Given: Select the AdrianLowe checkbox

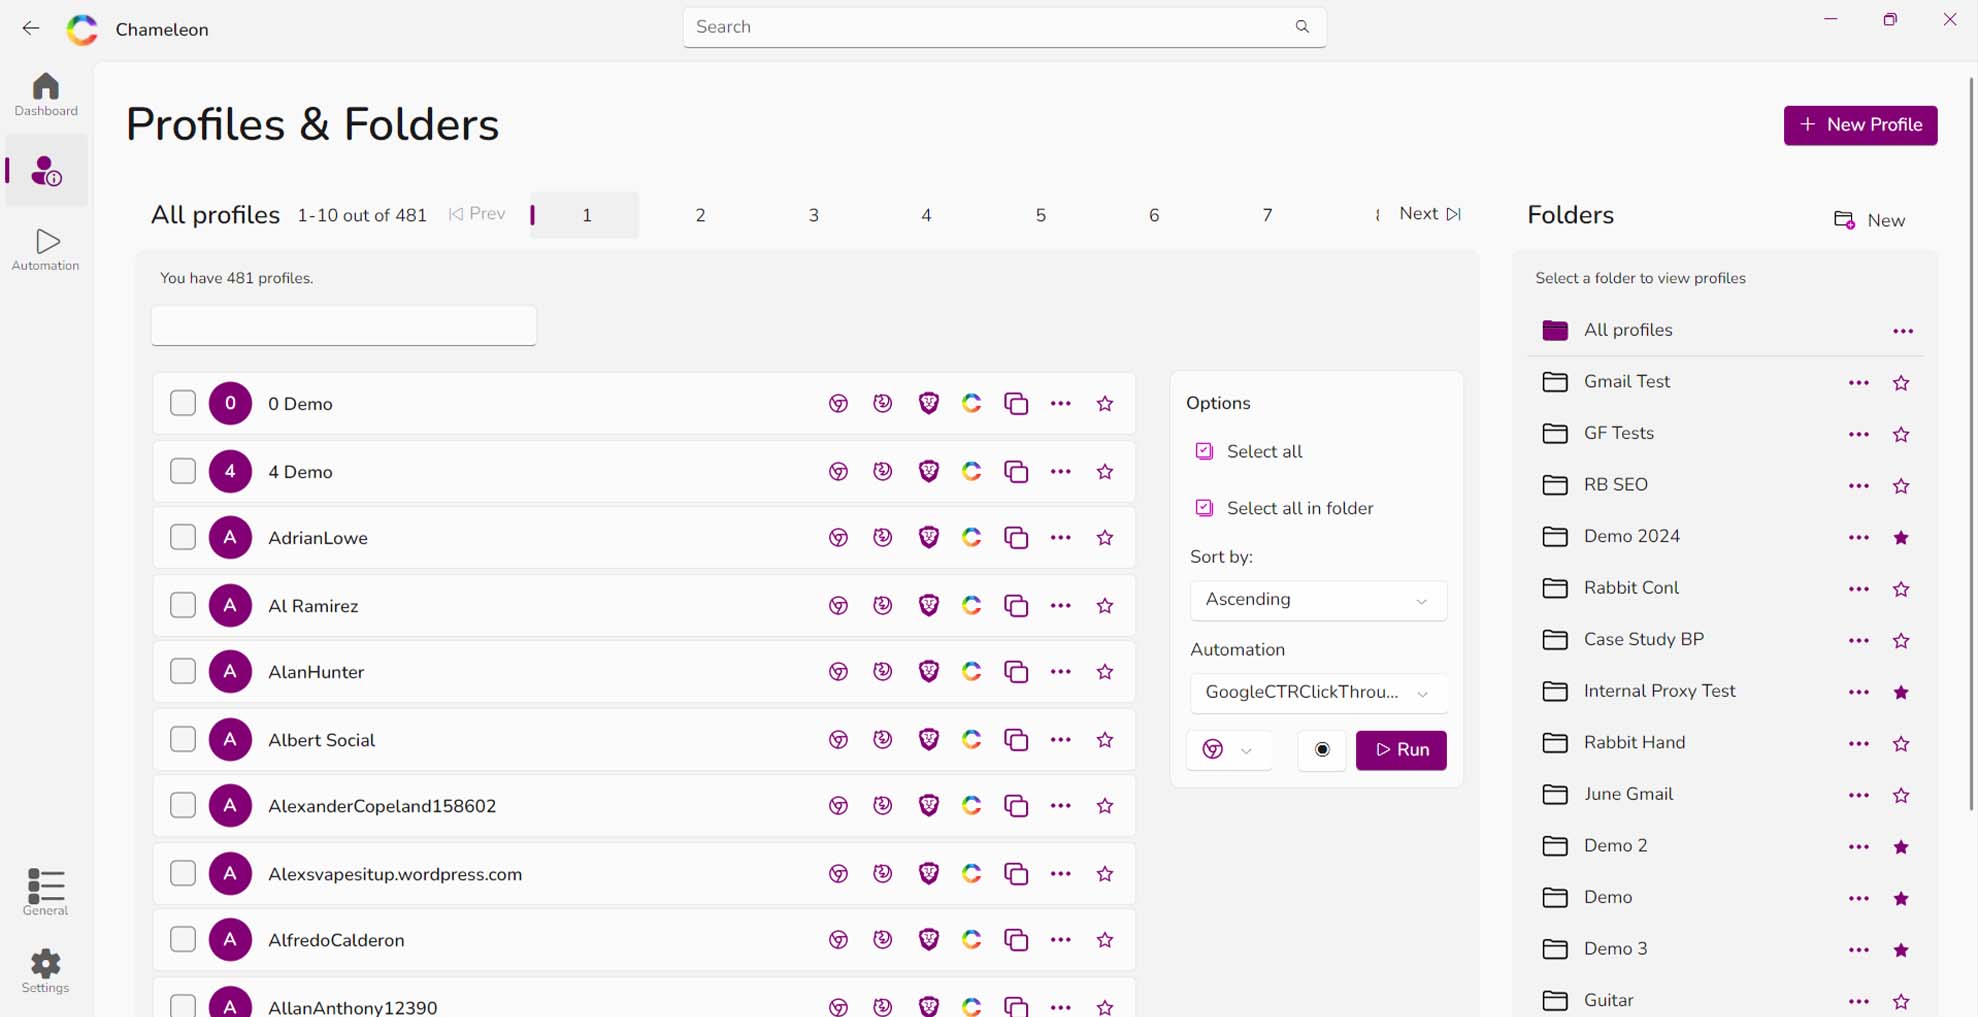Looking at the screenshot, I should (x=183, y=537).
